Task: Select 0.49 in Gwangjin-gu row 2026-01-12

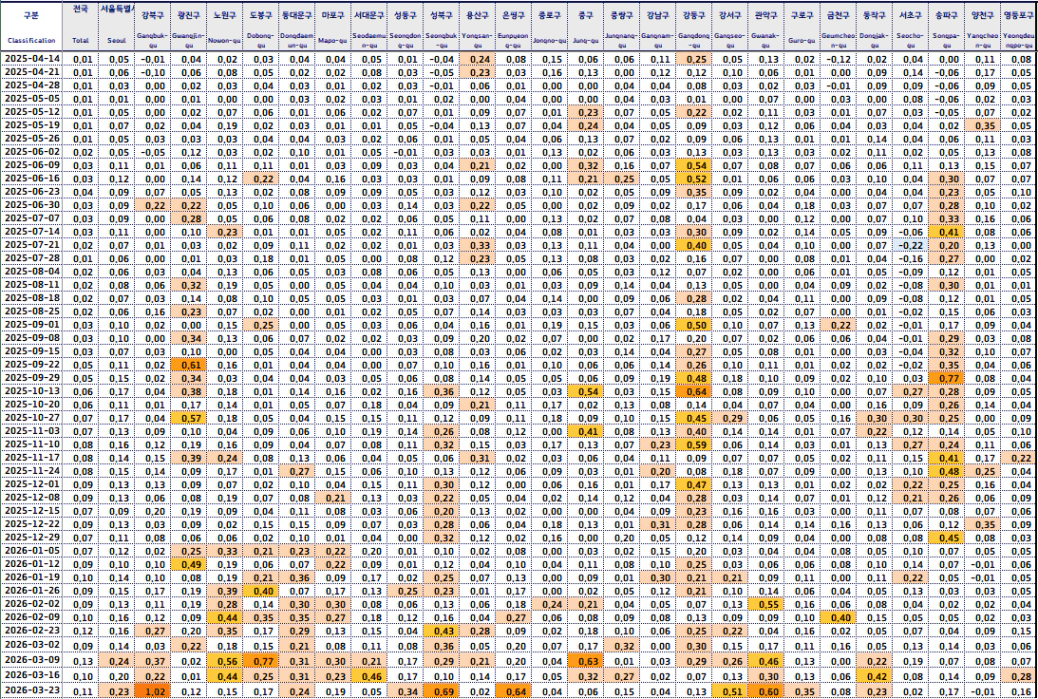Action: tap(188, 564)
